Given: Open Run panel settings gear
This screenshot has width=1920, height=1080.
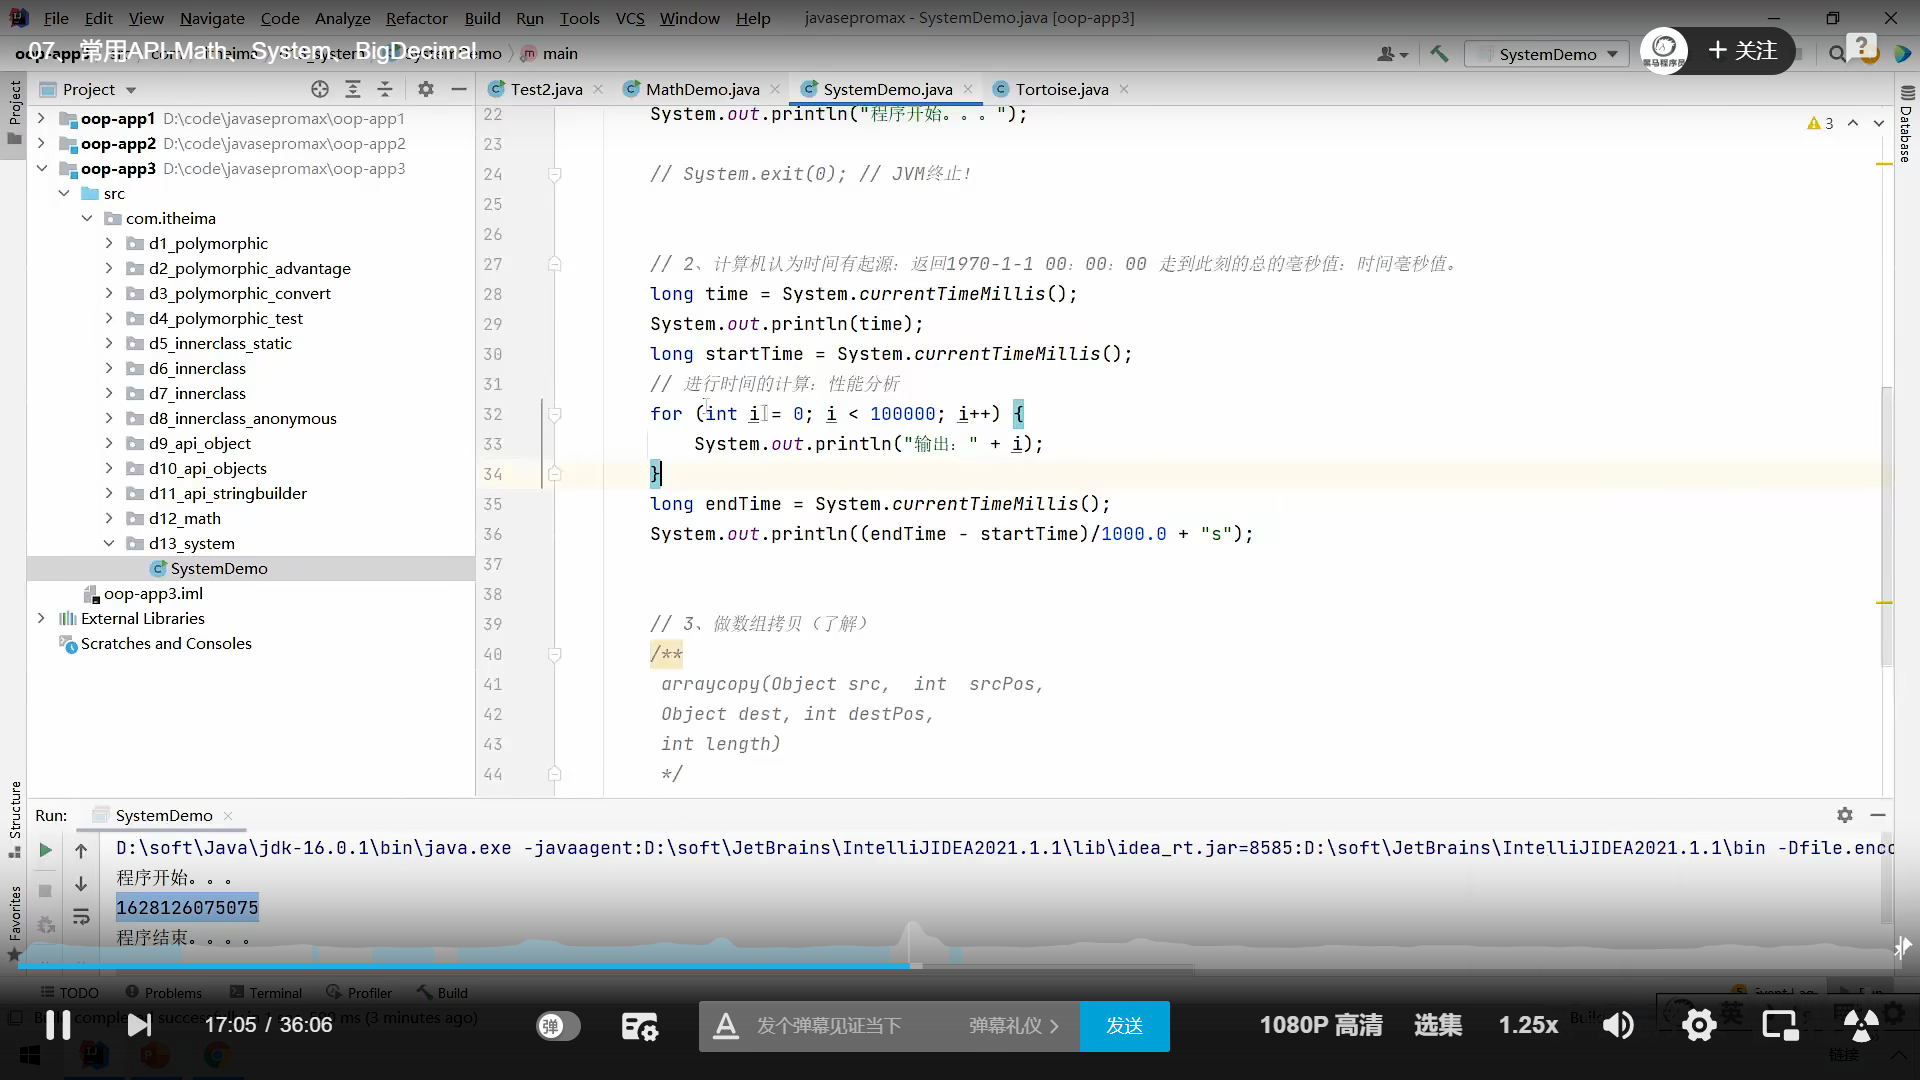Looking at the screenshot, I should pos(1844,815).
